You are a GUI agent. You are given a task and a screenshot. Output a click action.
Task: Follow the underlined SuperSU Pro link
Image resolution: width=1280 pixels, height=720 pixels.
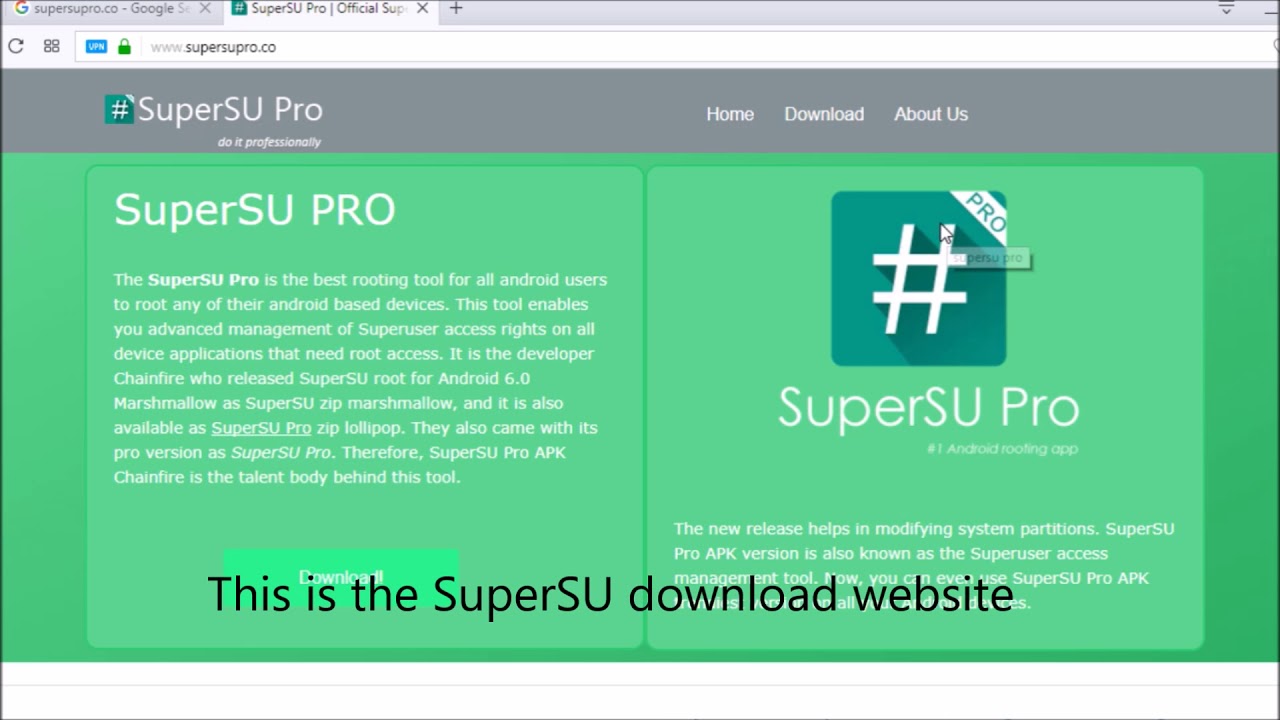[261, 427]
